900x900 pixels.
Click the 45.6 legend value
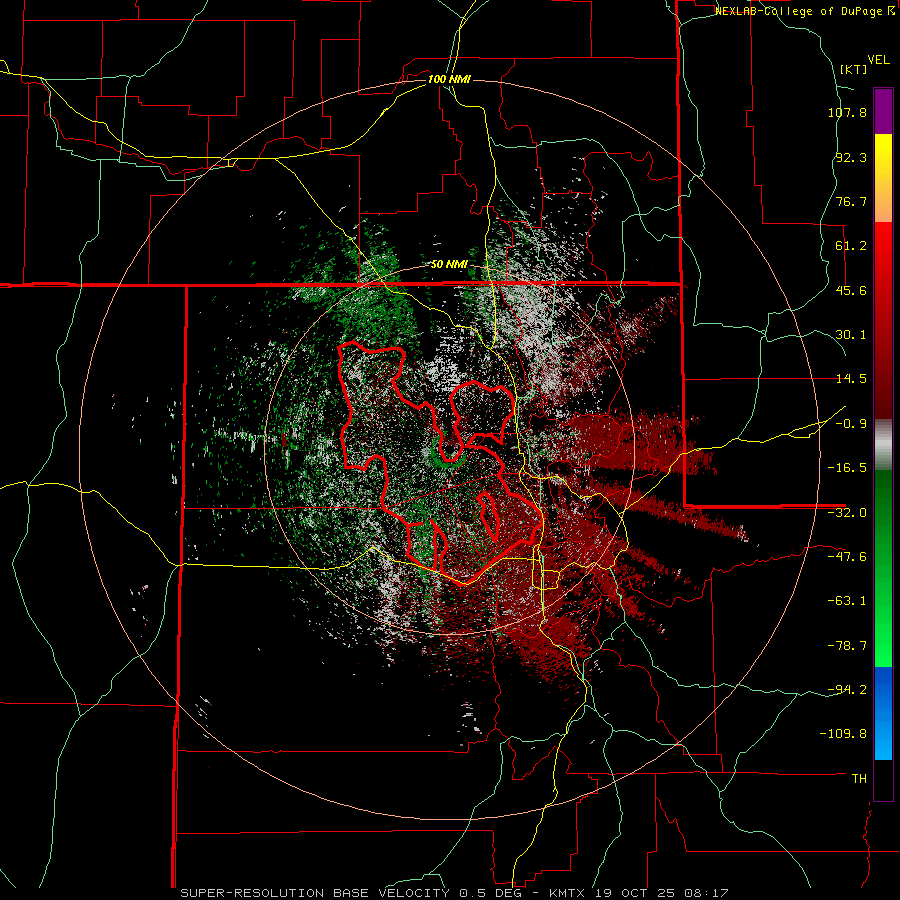pos(851,290)
